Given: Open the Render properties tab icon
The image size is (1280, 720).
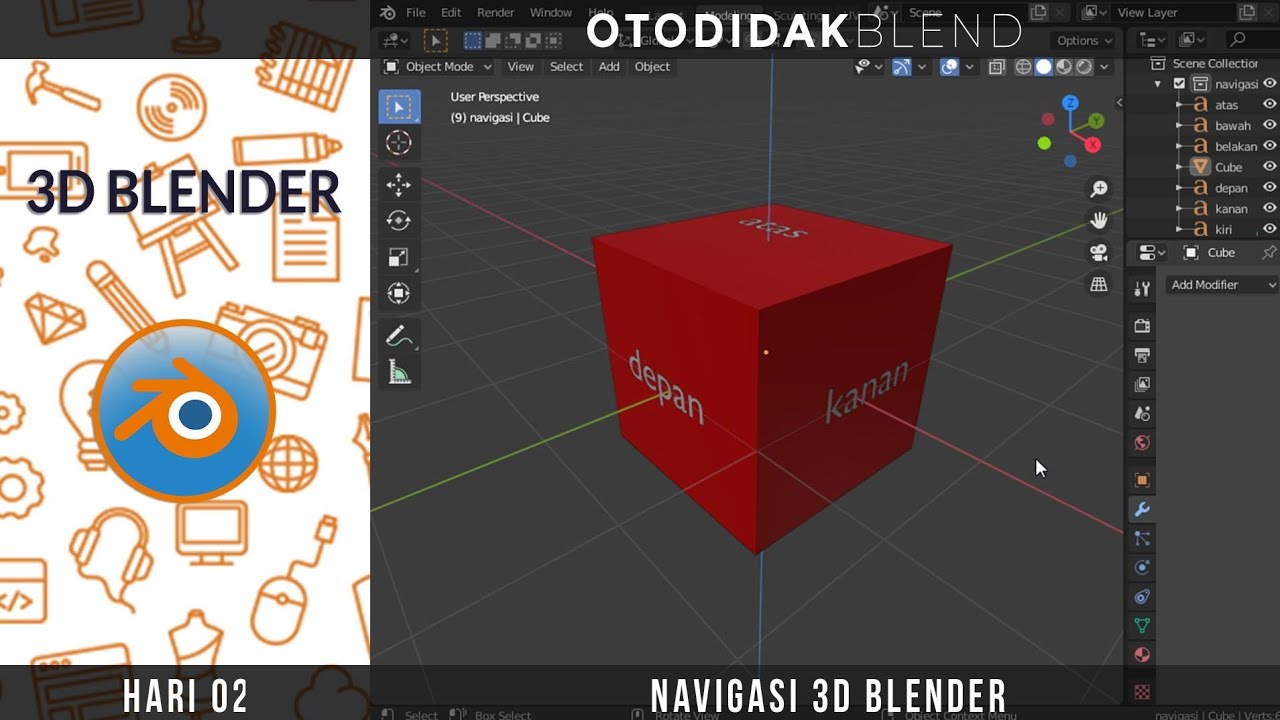Looking at the screenshot, I should pyautogui.click(x=1142, y=326).
